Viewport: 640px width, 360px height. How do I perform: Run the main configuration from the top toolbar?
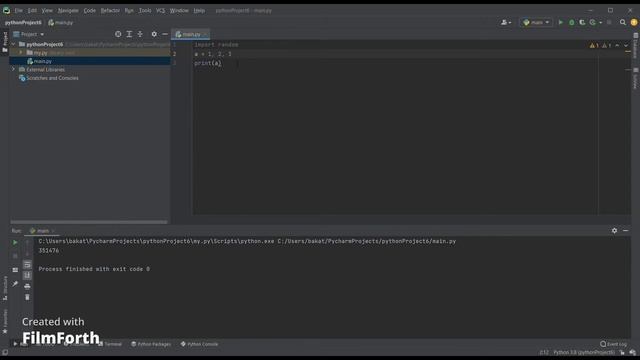[561, 22]
